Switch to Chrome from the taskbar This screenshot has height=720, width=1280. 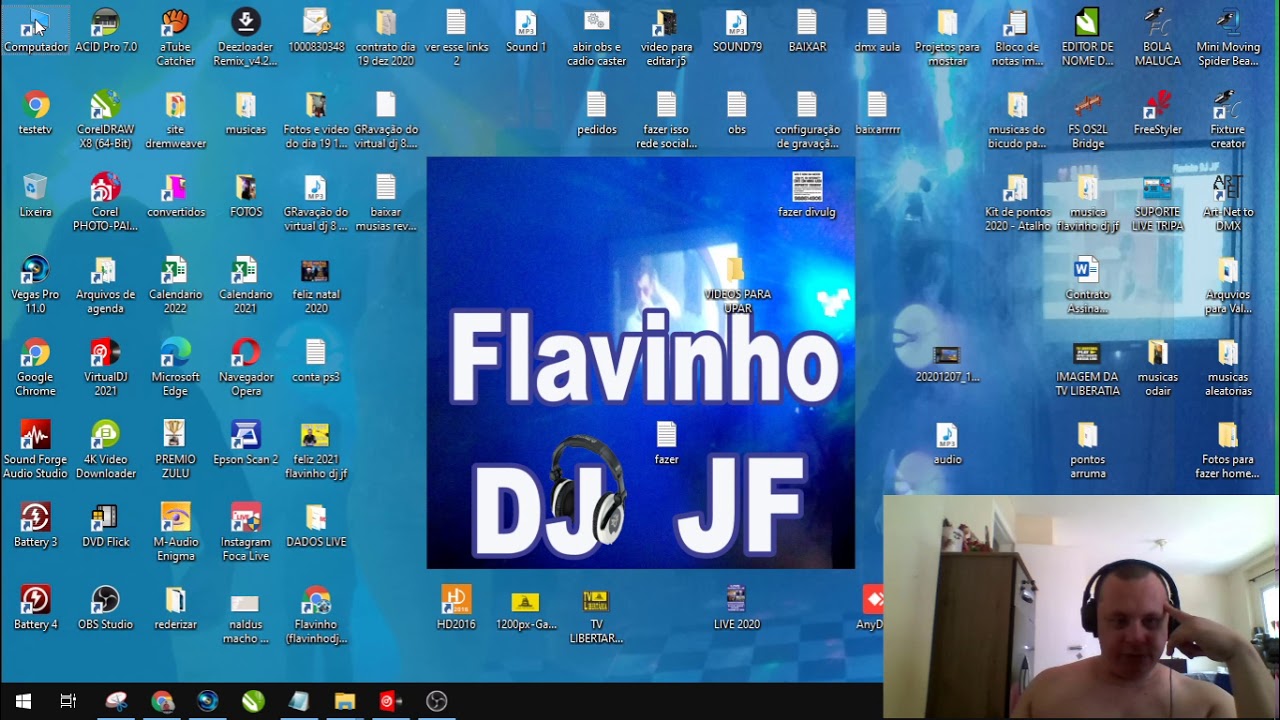point(162,701)
